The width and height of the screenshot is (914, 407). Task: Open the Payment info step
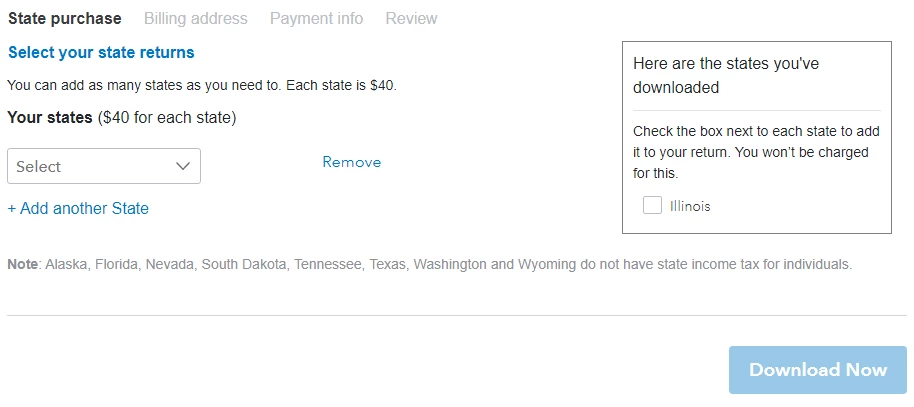317,19
